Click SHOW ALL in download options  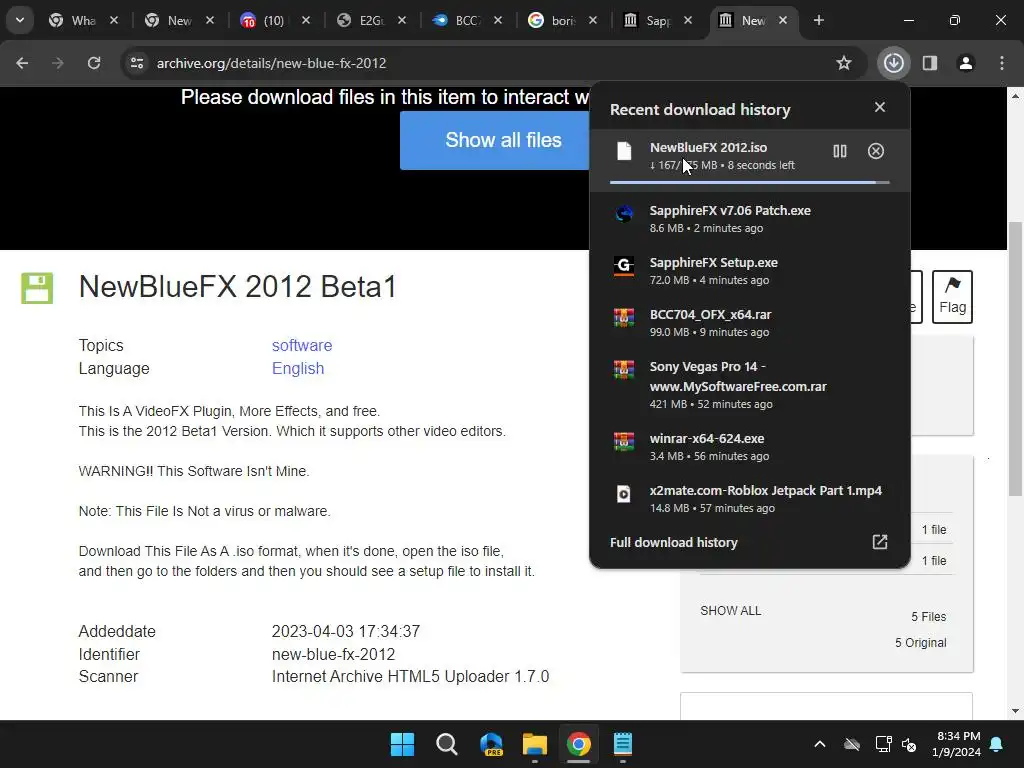click(x=731, y=611)
